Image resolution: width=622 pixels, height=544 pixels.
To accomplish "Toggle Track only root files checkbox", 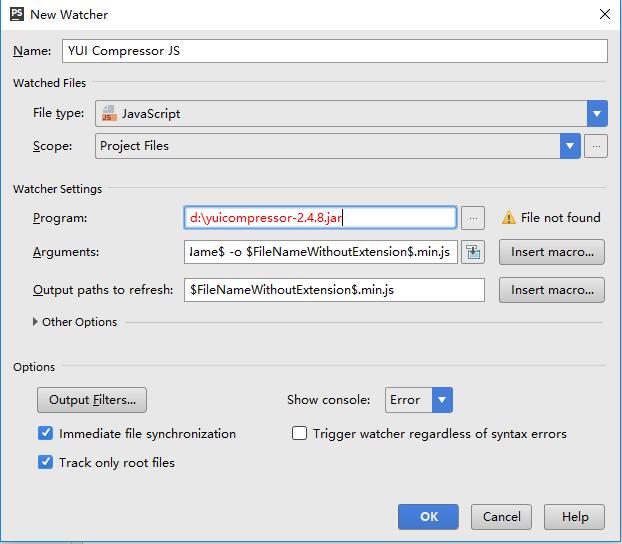I will click(45, 462).
